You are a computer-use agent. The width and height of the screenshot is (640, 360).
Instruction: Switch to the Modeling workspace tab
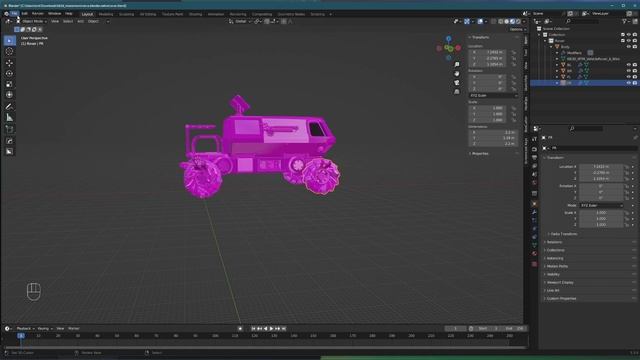coord(106,14)
